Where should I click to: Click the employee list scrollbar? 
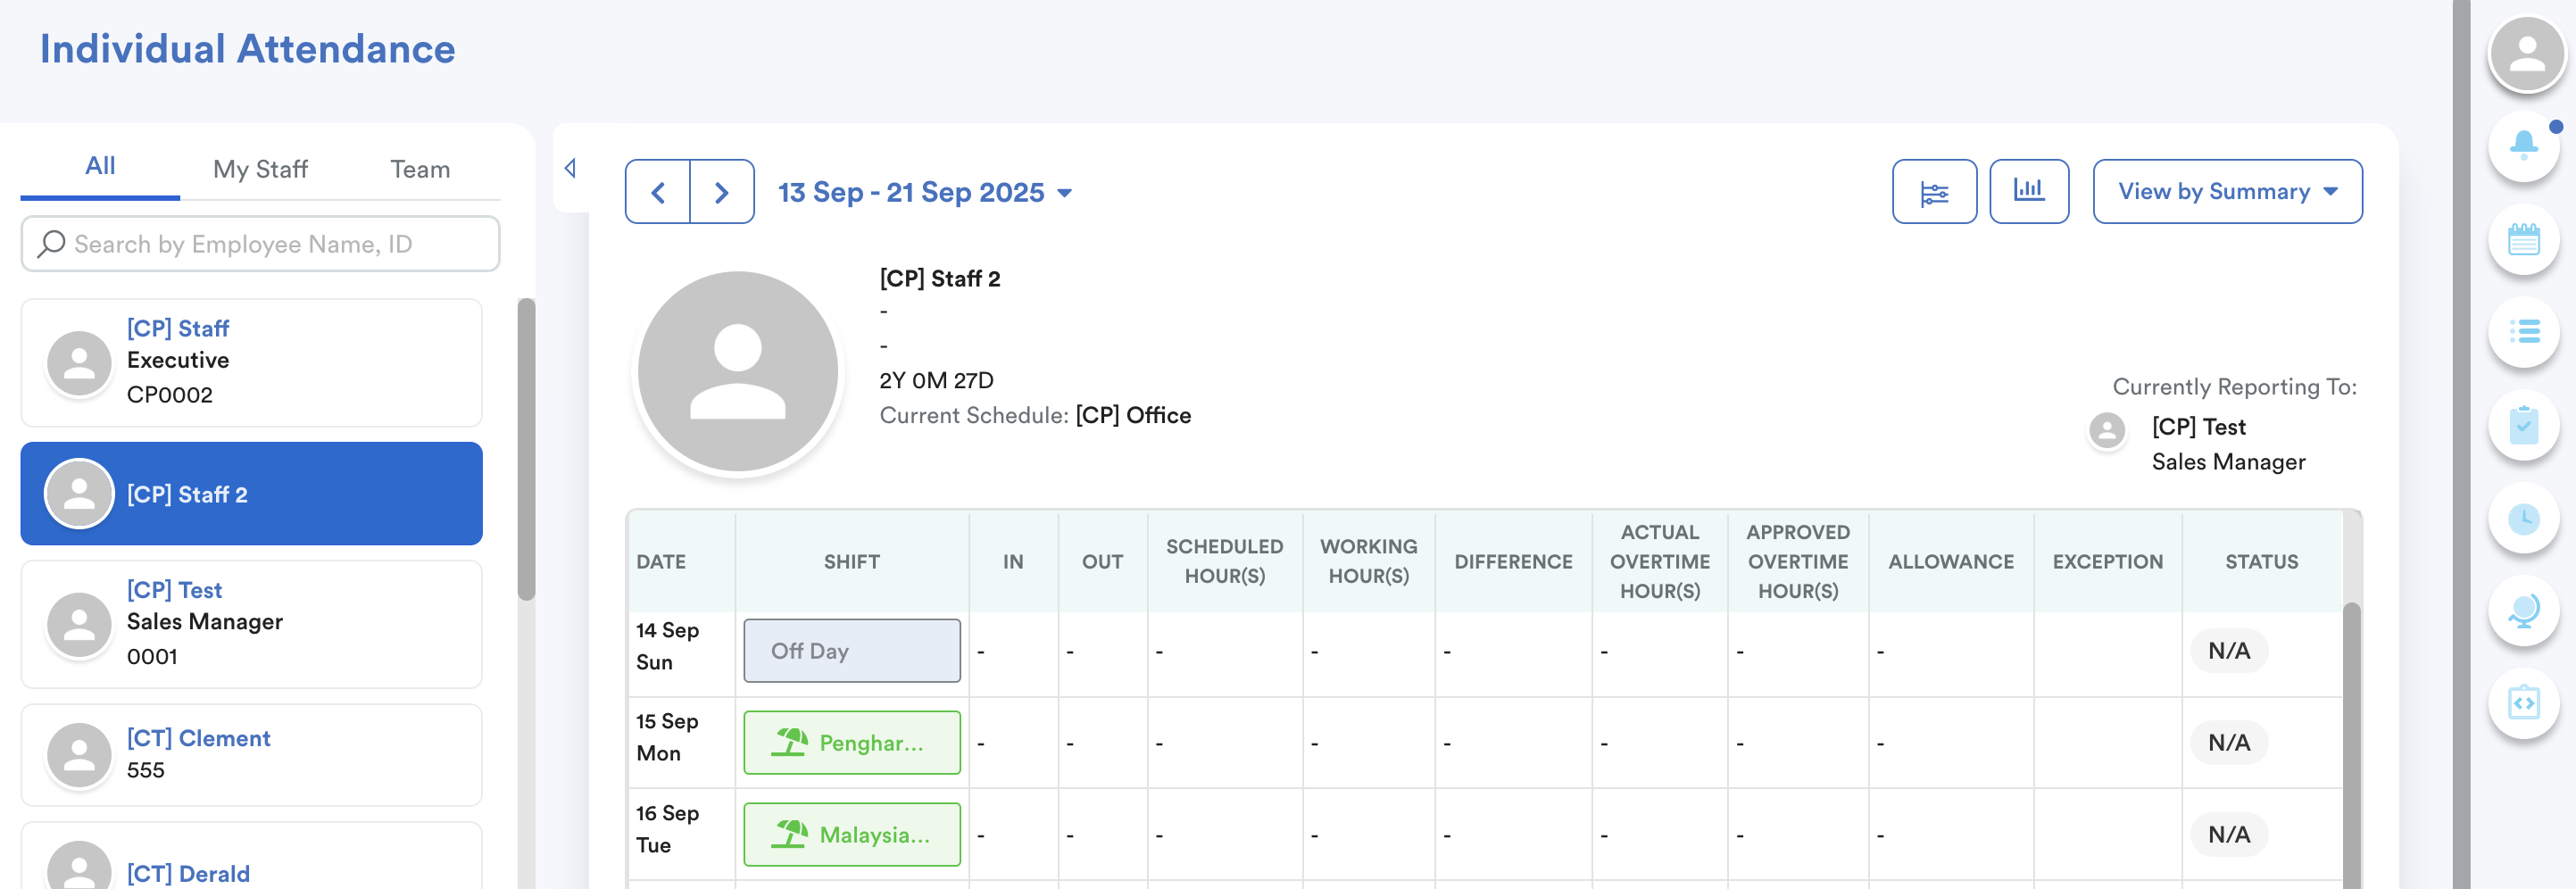pyautogui.click(x=526, y=449)
